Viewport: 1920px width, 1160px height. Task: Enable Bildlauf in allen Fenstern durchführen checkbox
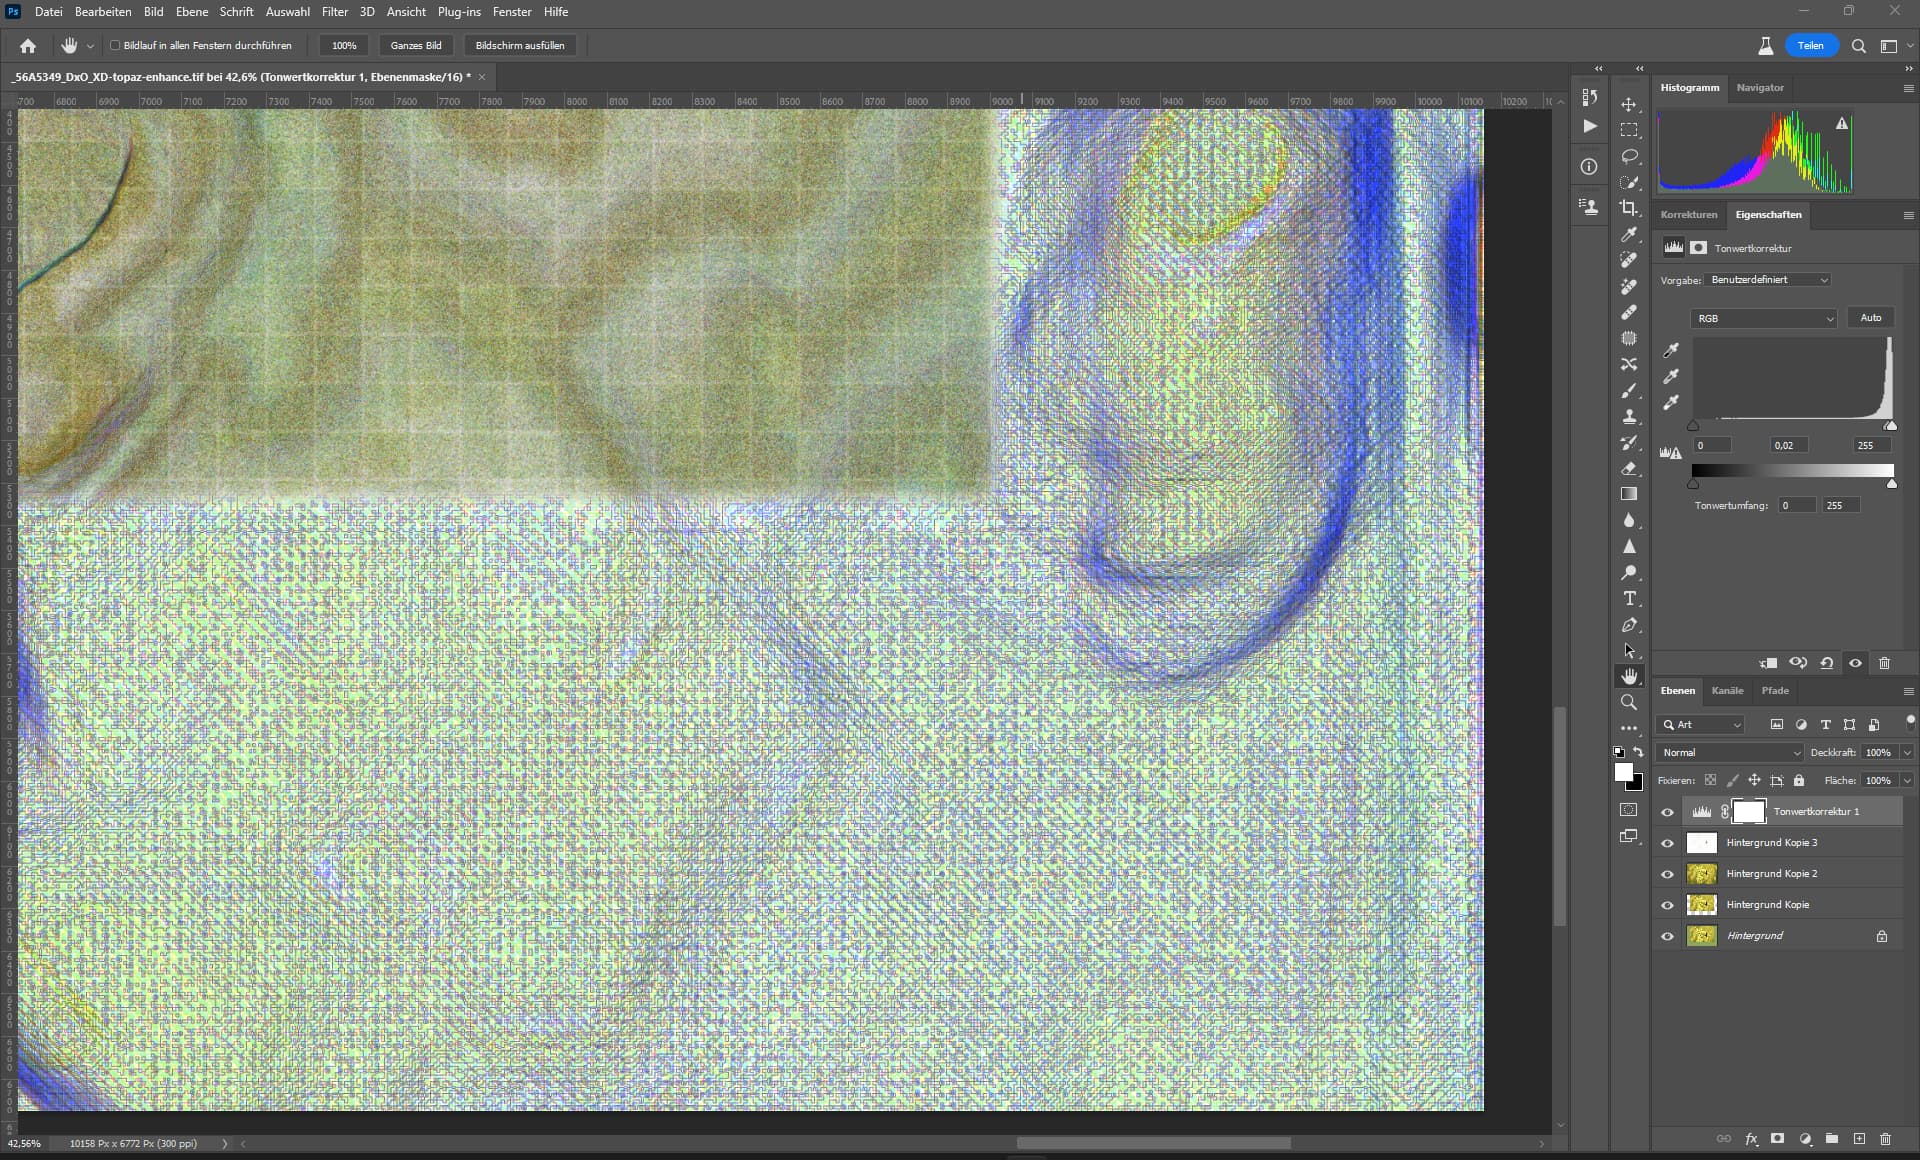[115, 45]
